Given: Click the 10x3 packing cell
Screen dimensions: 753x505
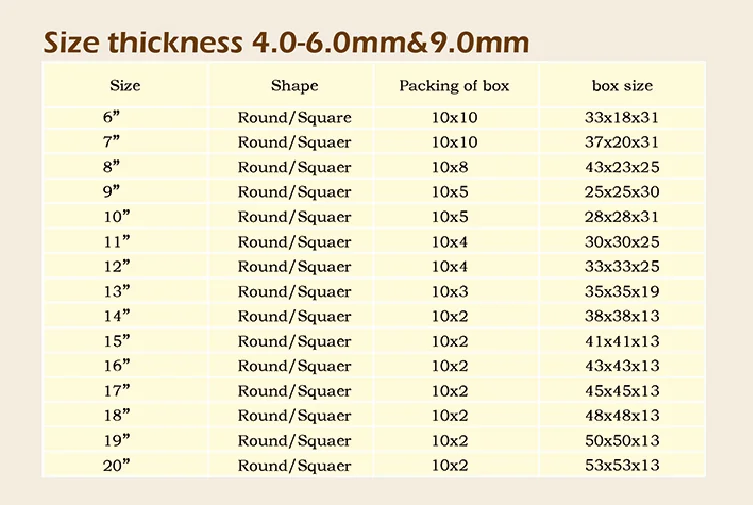Looking at the screenshot, I should pos(450,291).
